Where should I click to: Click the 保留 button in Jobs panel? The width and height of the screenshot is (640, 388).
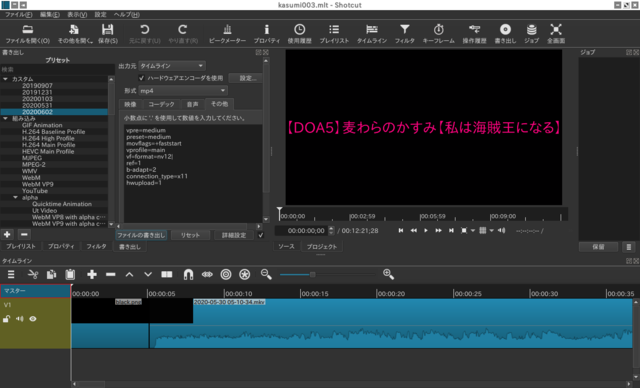[x=598, y=247]
